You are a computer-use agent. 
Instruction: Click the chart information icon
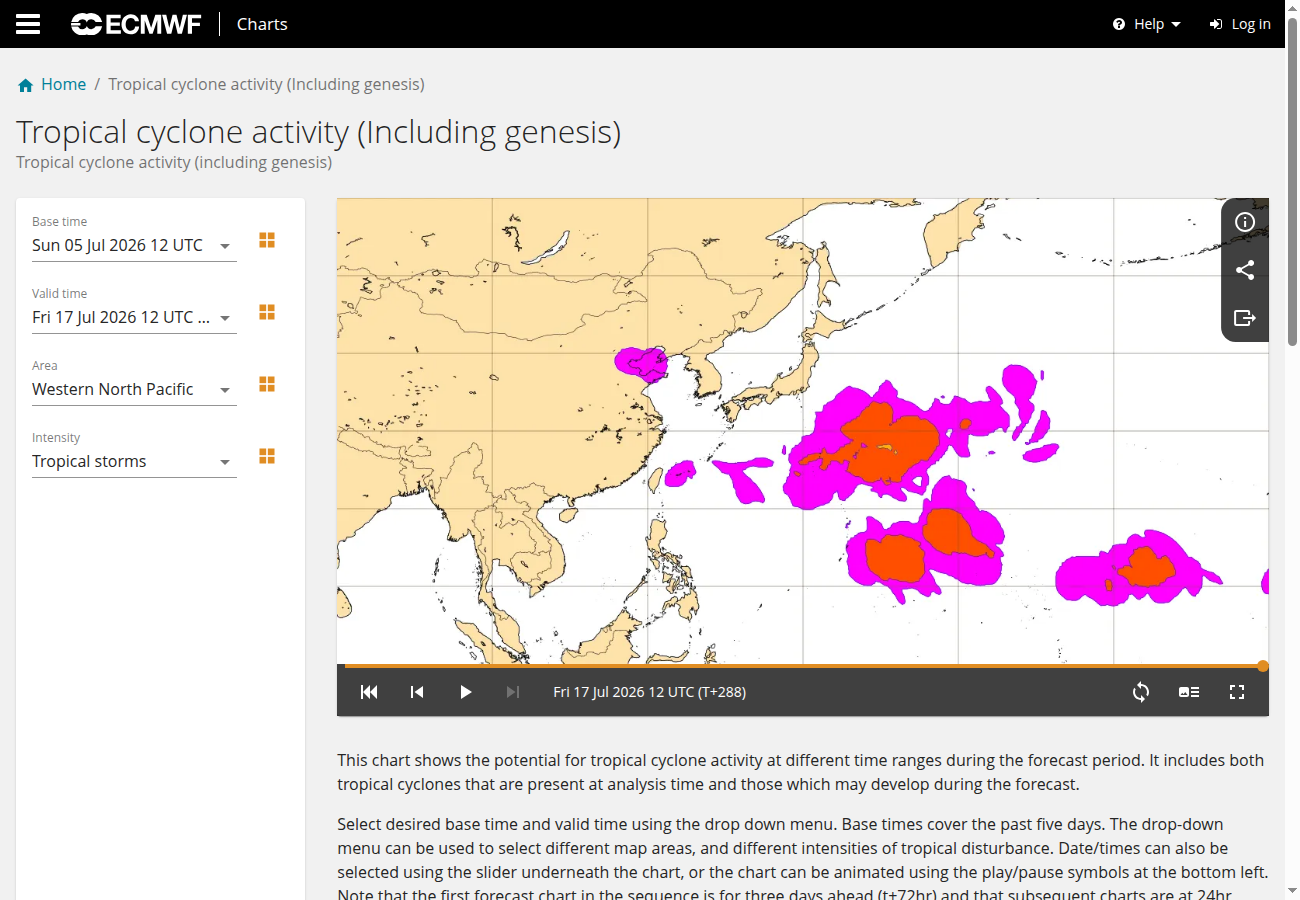1245,222
